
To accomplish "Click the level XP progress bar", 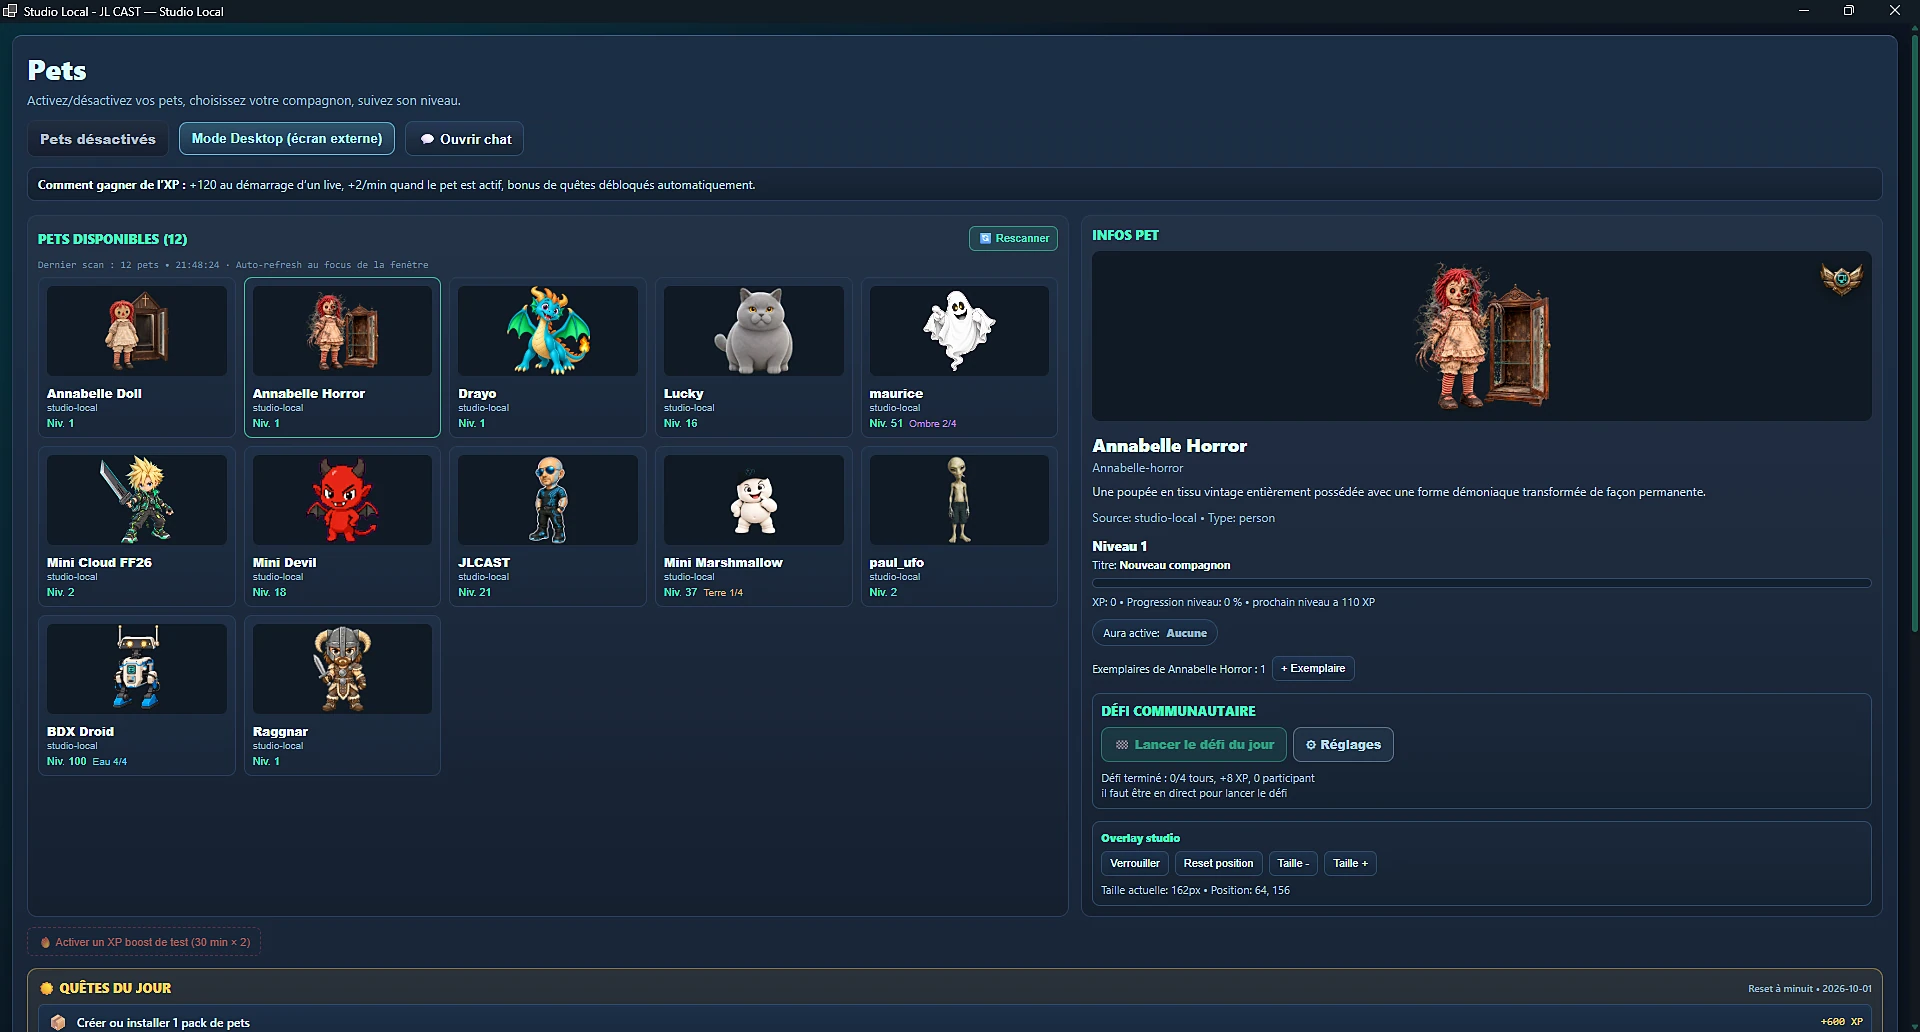I will tap(1481, 583).
